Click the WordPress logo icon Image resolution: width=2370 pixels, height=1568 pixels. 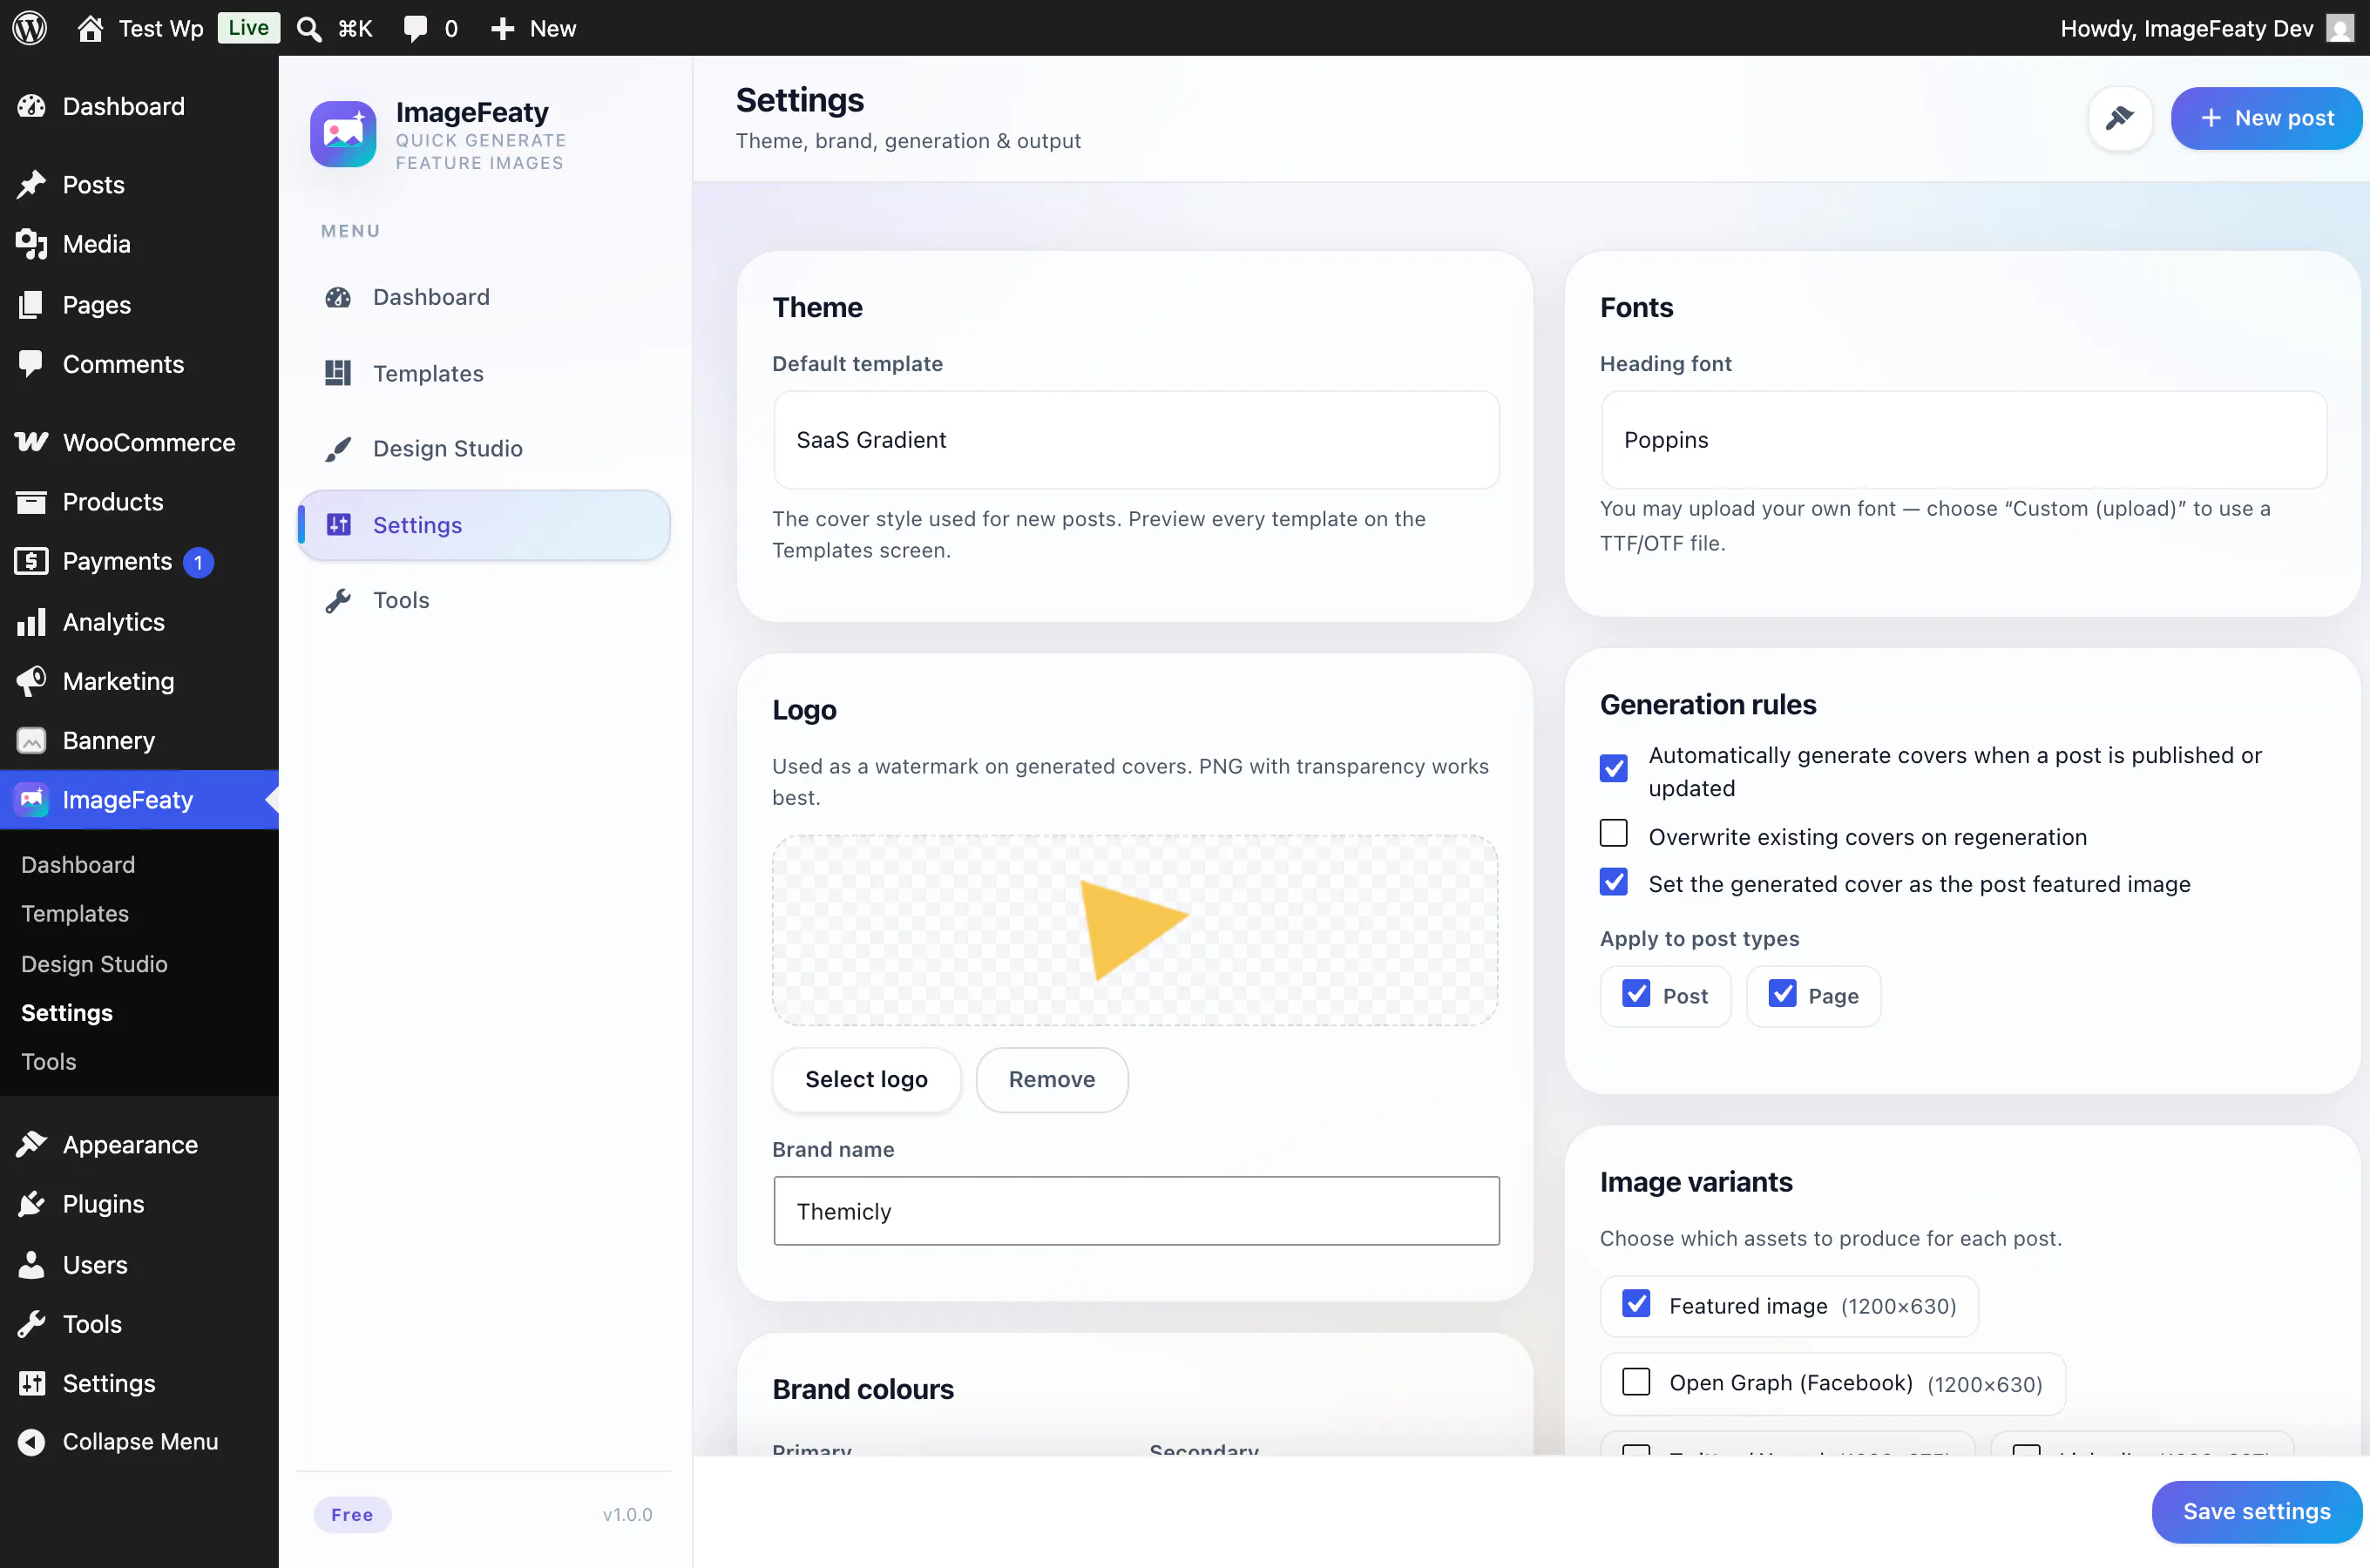(30, 28)
